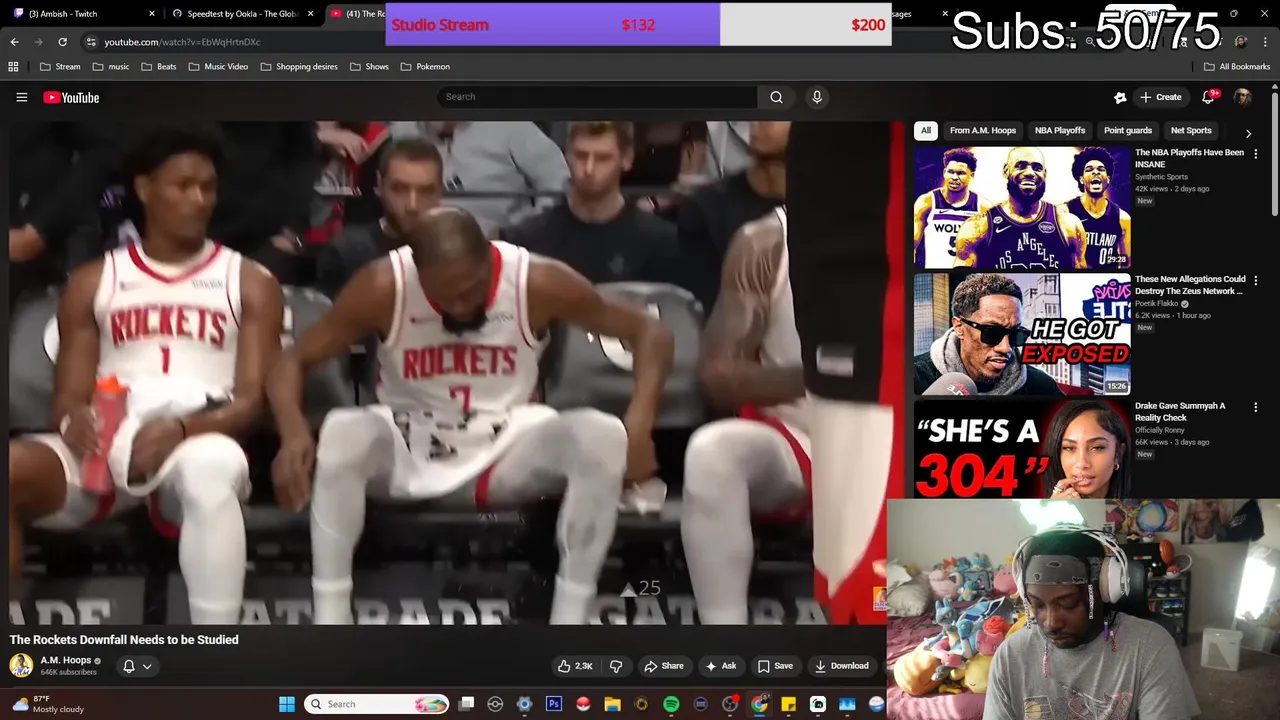1280x720 pixels.
Task: Show more filter chips with right arrow
Action: [1248, 132]
